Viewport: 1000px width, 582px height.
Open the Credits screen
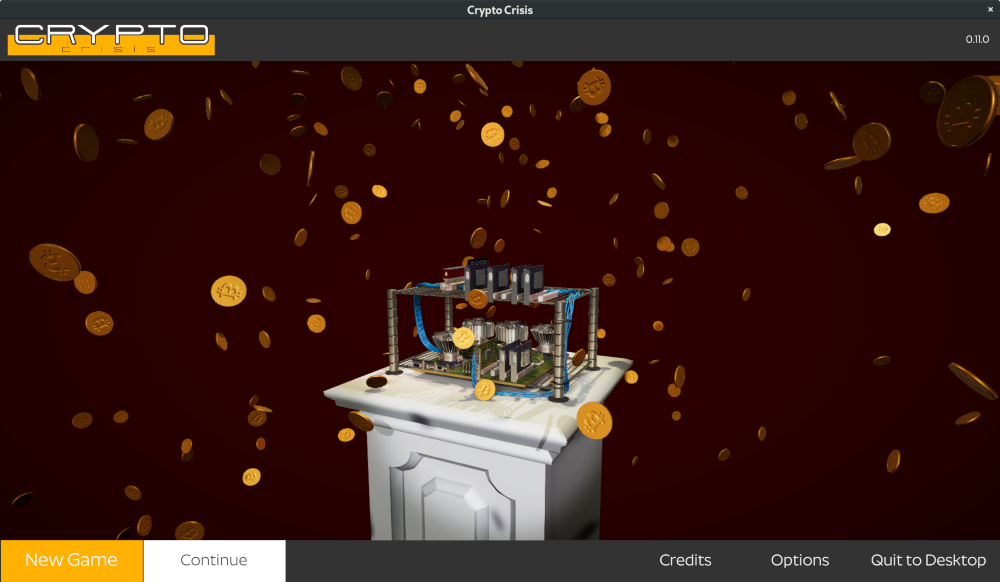(x=685, y=560)
